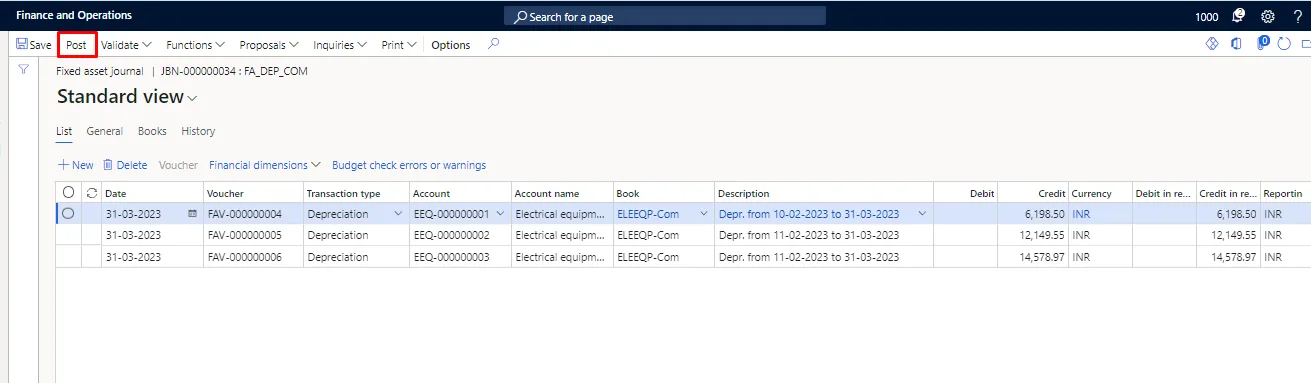
Task: Open the Standard view selector
Action: pos(127,97)
